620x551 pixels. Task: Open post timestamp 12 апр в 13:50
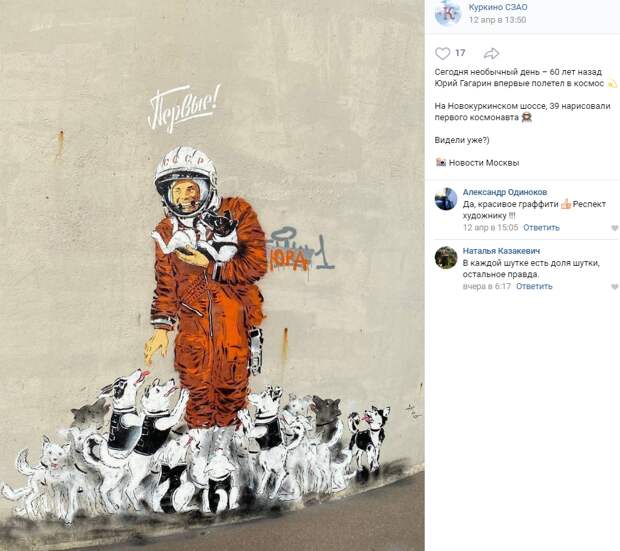(x=497, y=20)
